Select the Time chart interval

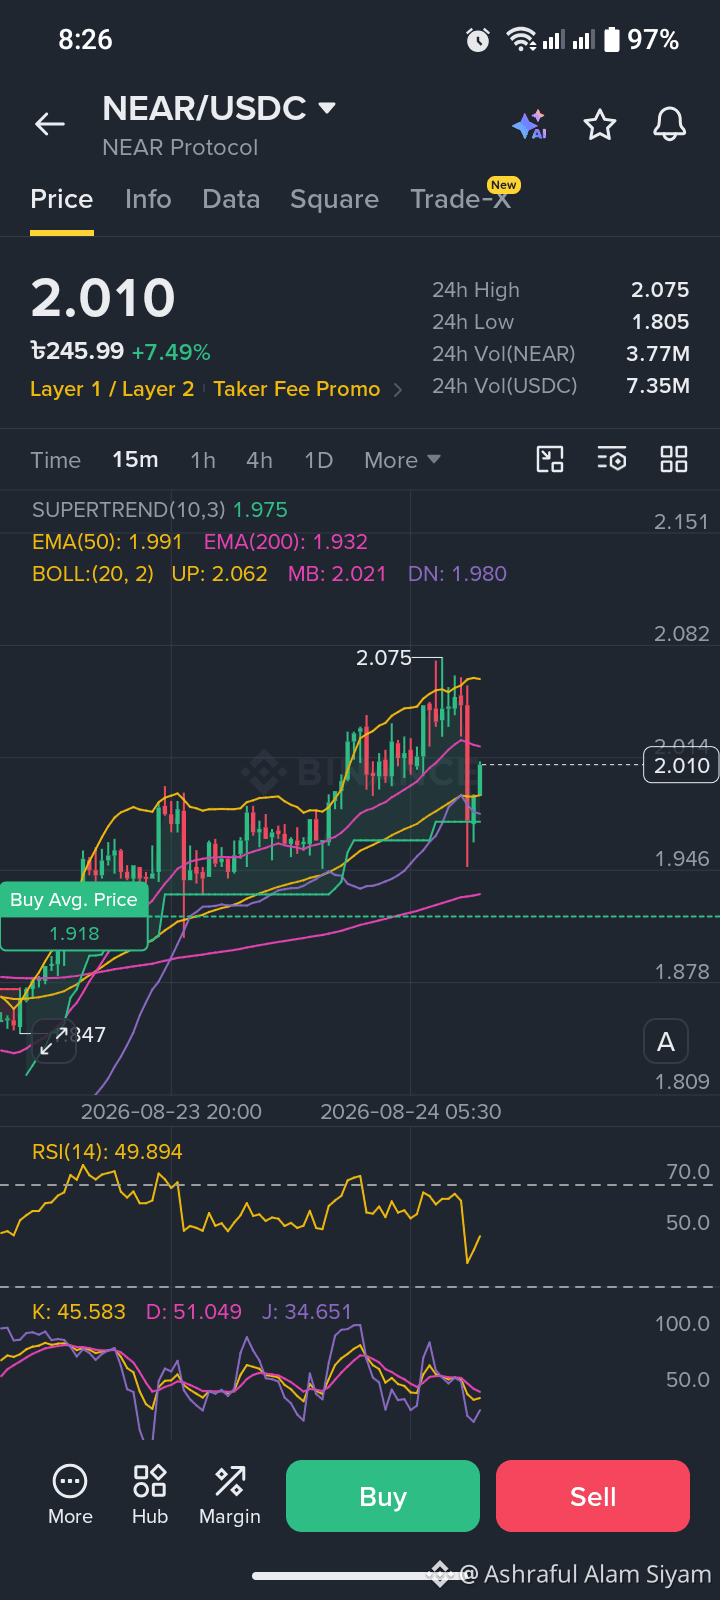[55, 460]
